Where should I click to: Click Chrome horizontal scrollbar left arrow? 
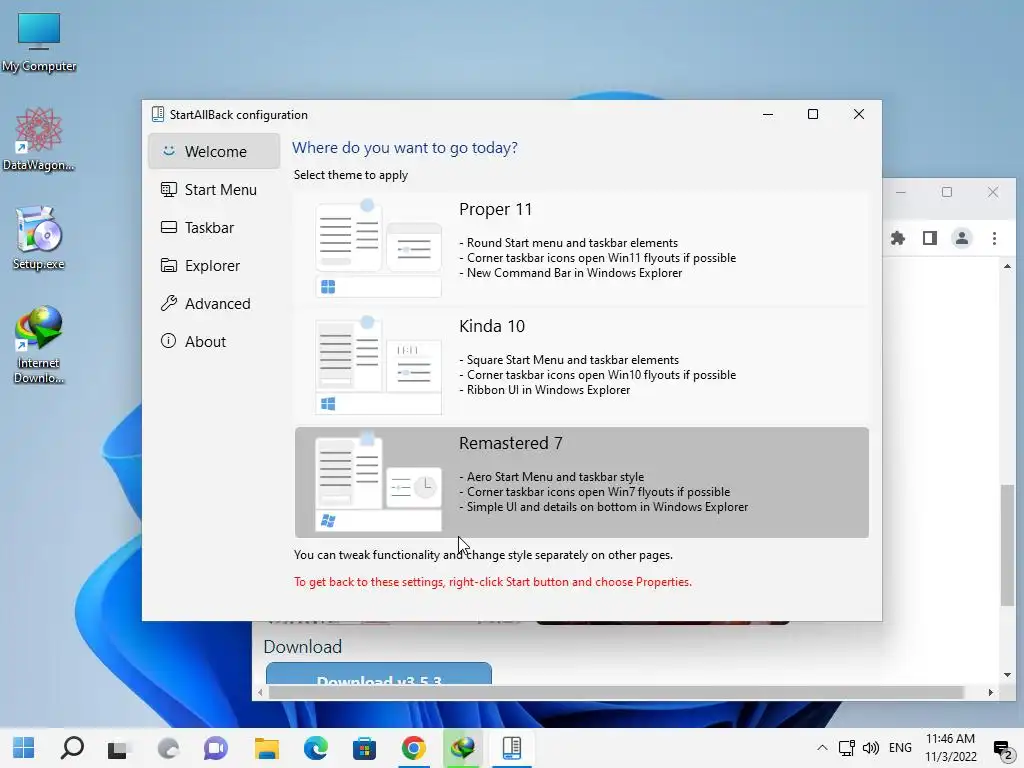coord(260,692)
